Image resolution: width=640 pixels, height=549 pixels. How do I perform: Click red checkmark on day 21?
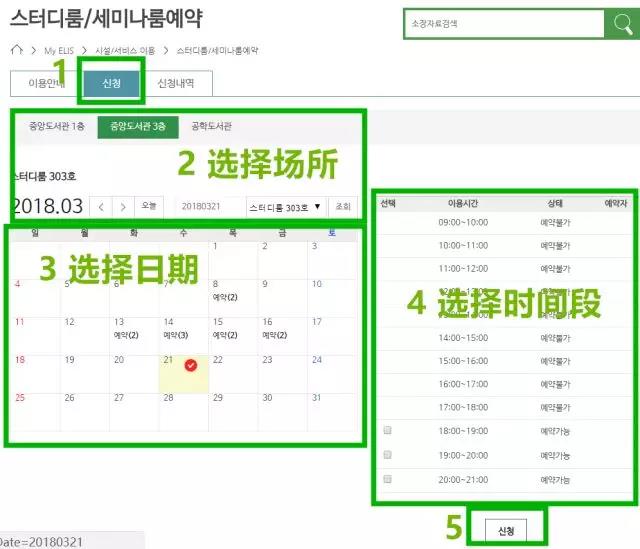point(191,366)
